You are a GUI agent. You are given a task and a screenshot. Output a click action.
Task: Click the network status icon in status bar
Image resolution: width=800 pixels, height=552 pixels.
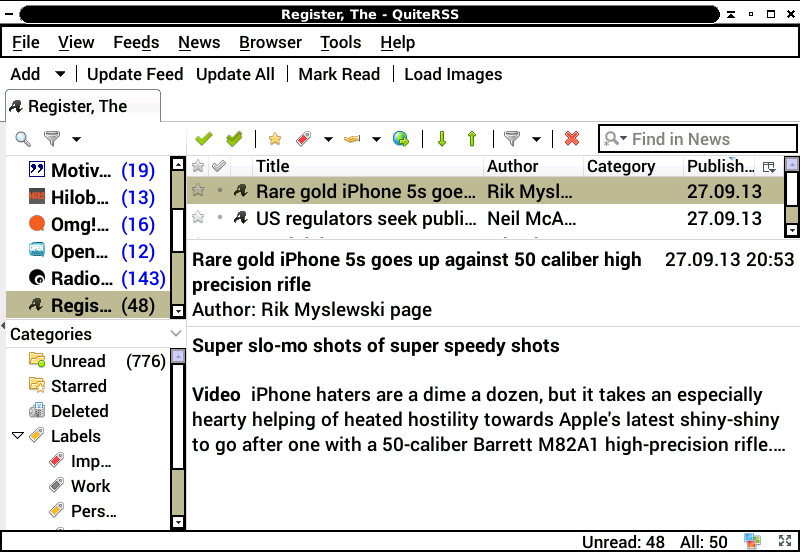tap(752, 541)
